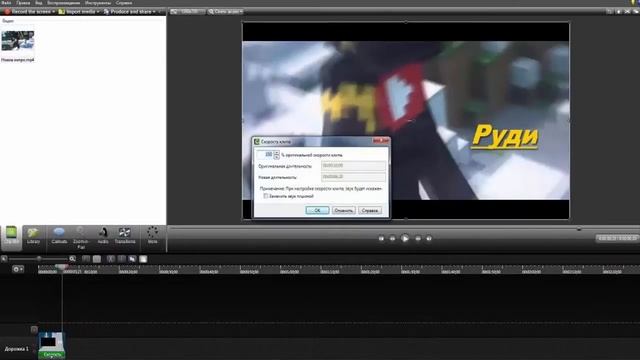Open the Zoom-n-Pan tool
Screen dimensions: 640x360
(81, 238)
